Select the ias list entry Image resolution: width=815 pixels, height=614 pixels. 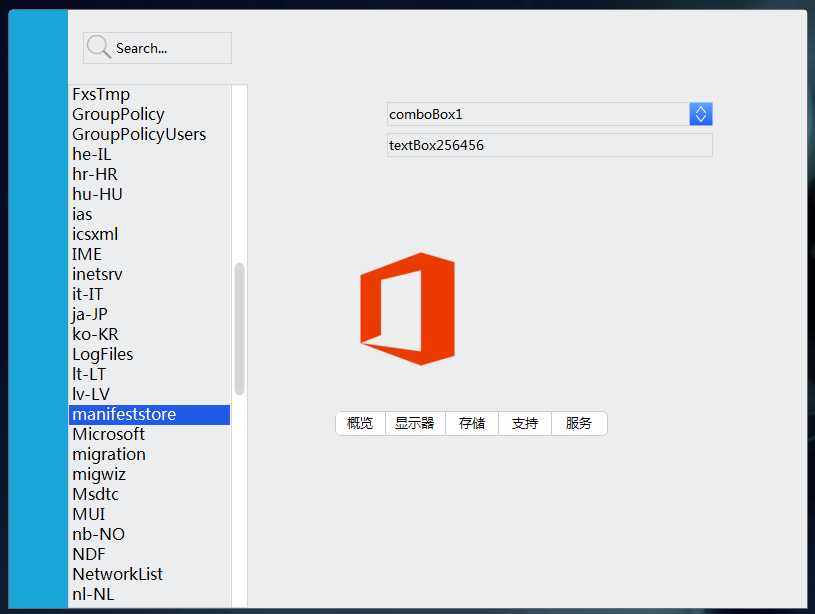(x=149, y=214)
